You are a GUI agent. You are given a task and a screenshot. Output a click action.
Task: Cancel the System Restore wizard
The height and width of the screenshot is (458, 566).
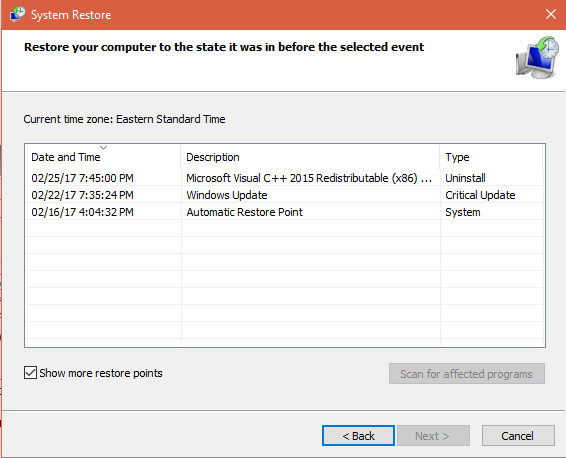518,436
